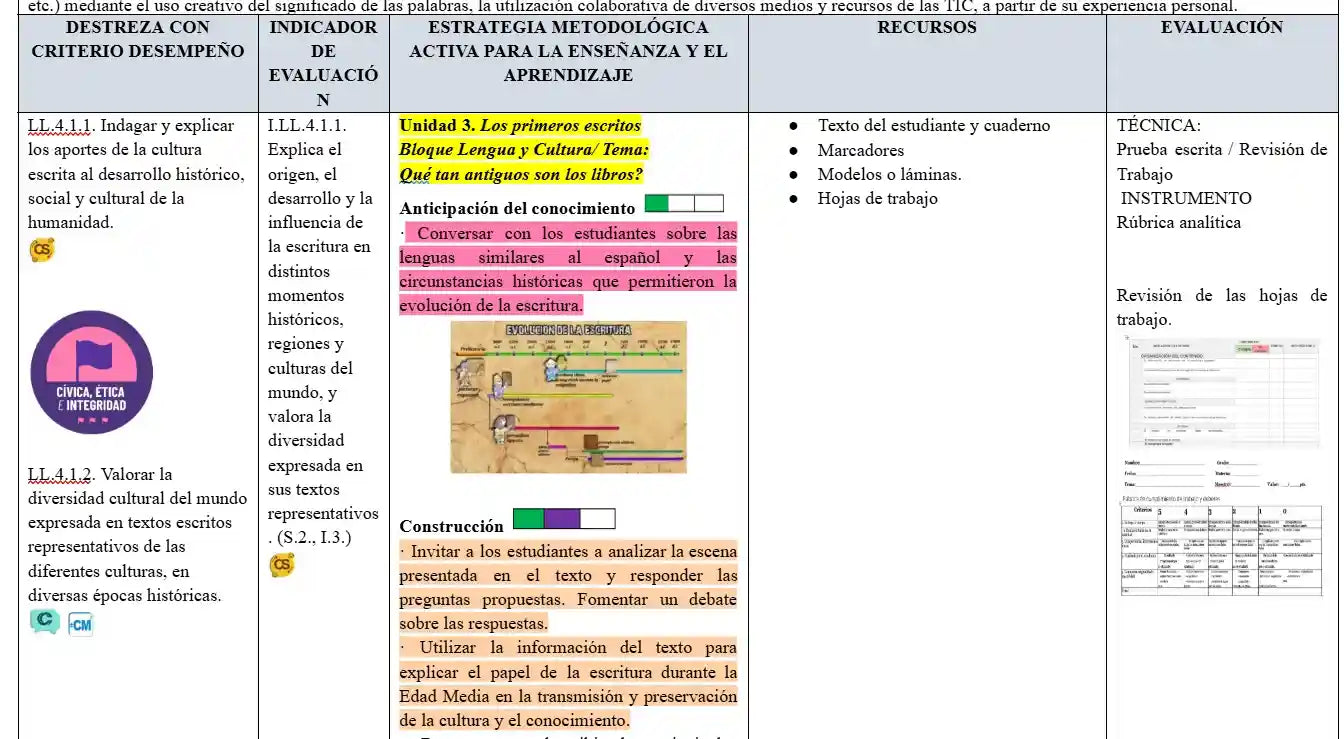The image size is (1344, 739).
Task: Click the Destreza con Criterio Desempeño header
Action: pyautogui.click(x=138, y=39)
